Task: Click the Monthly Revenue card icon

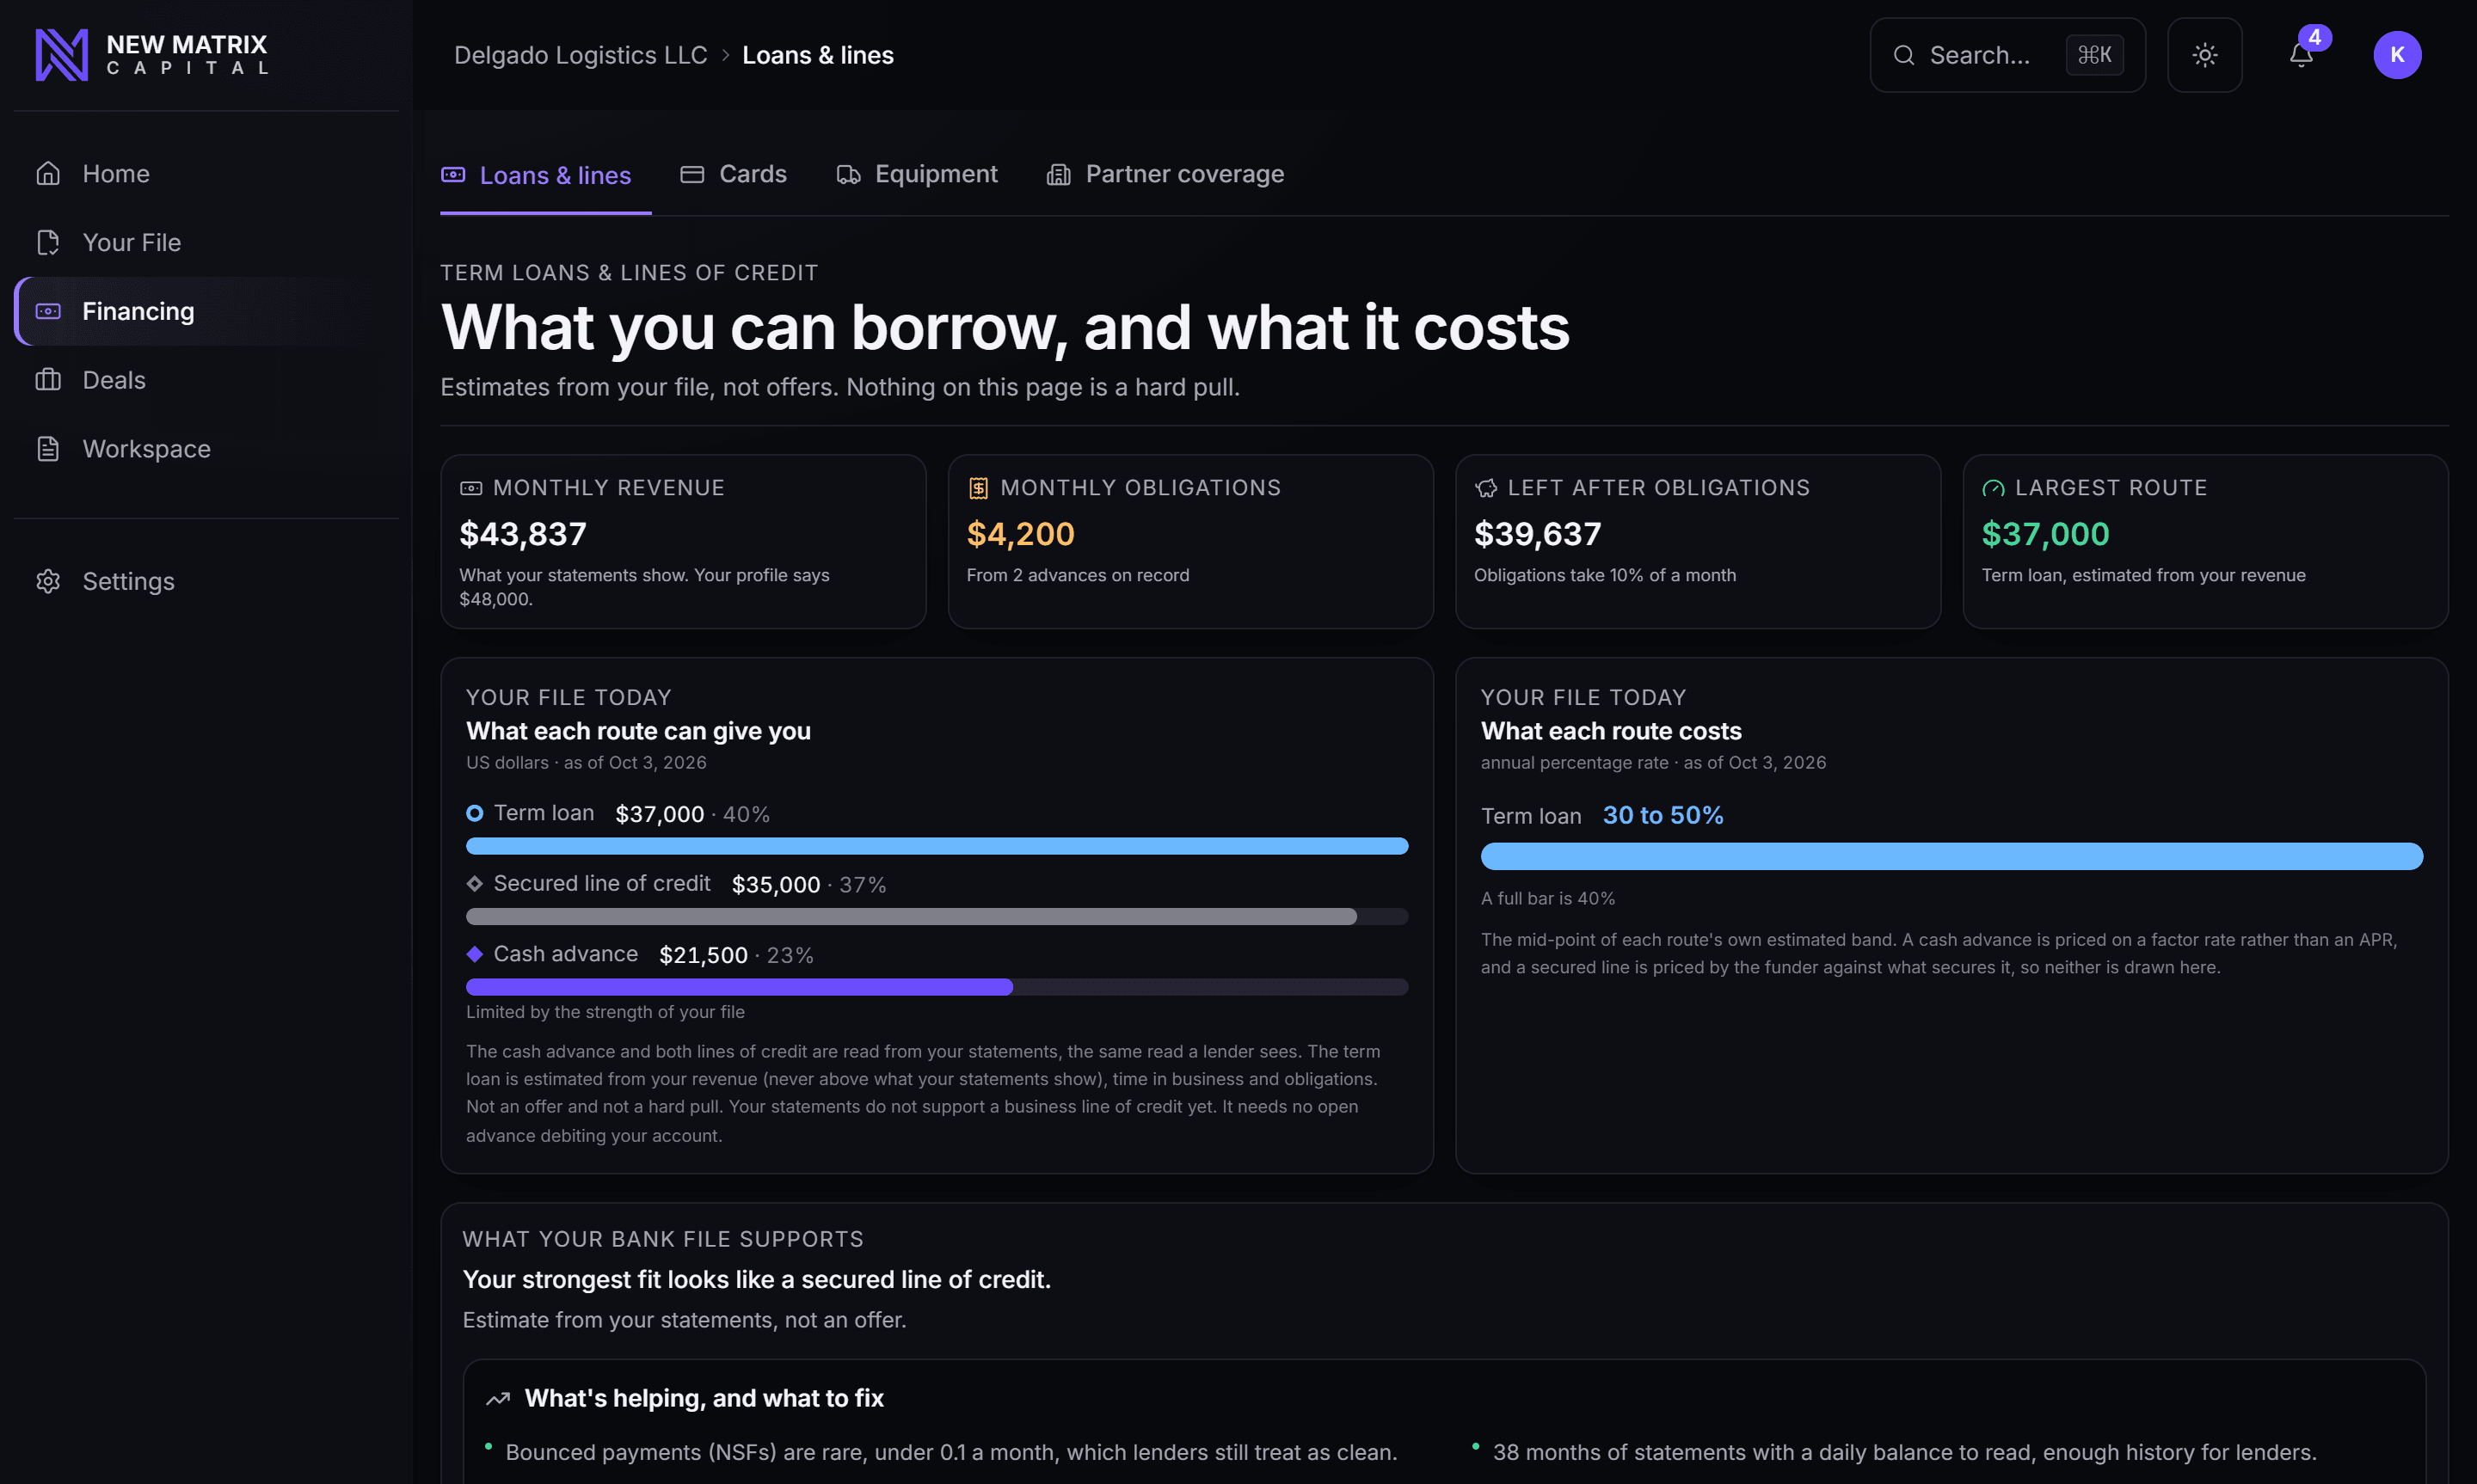Action: click(x=471, y=488)
